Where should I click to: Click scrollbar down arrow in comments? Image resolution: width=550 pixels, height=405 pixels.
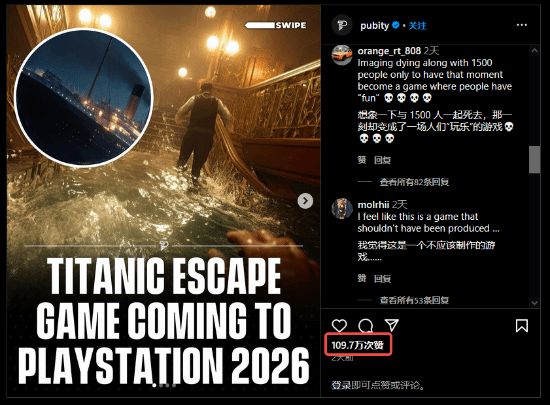(534, 302)
